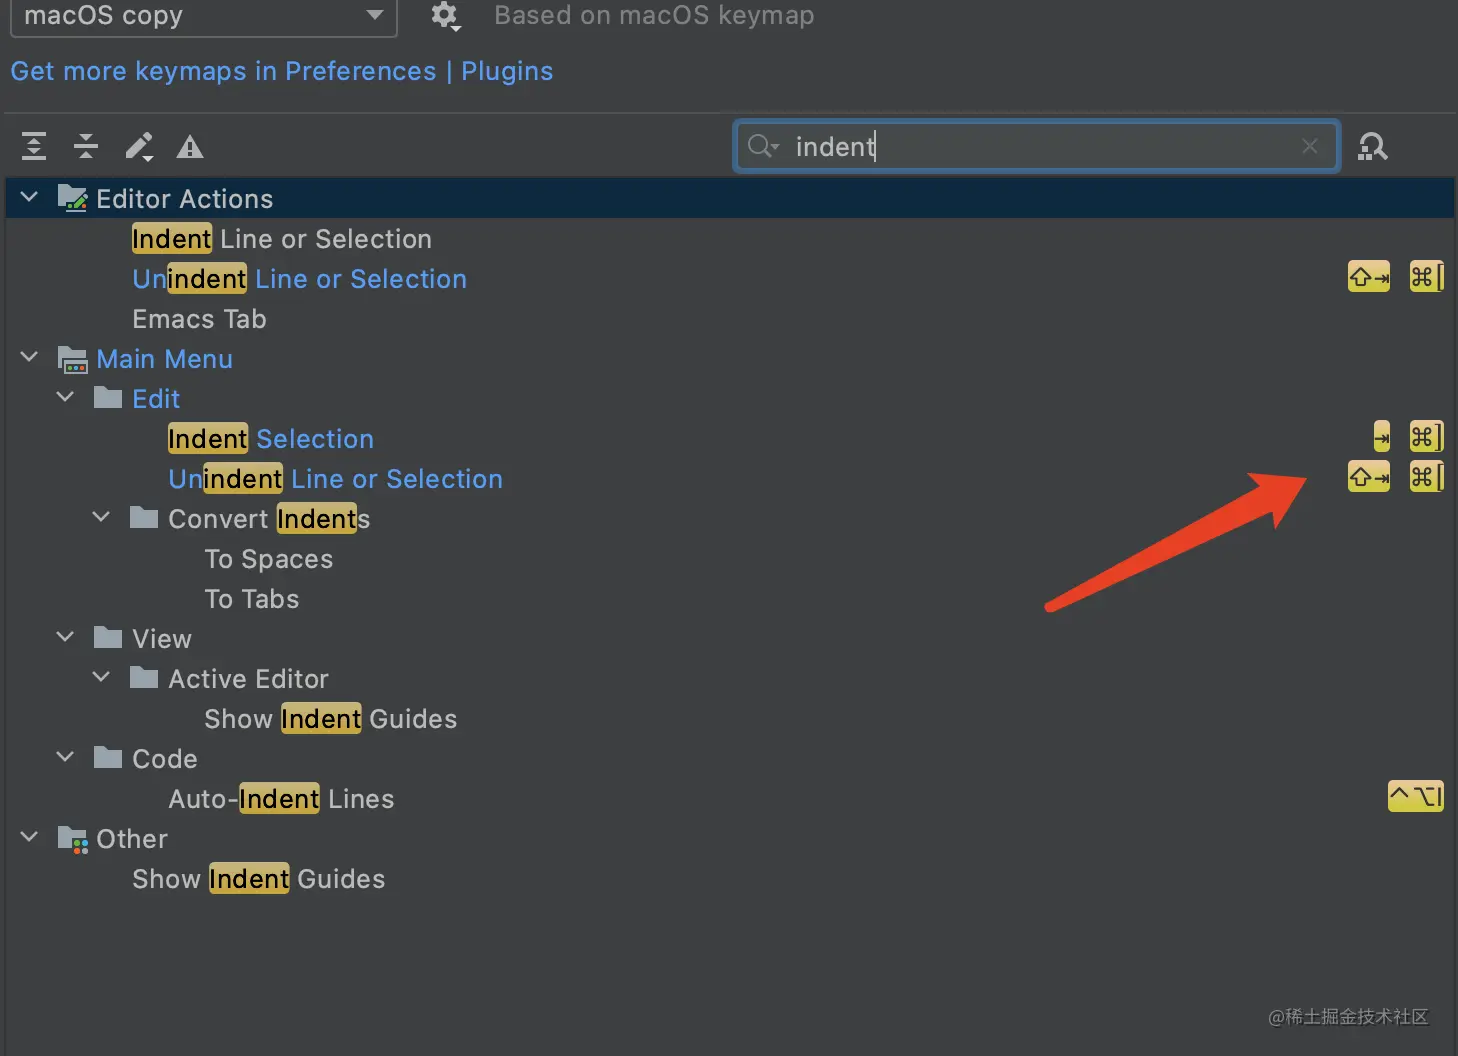Select Indent Selection under Edit

pyautogui.click(x=271, y=439)
